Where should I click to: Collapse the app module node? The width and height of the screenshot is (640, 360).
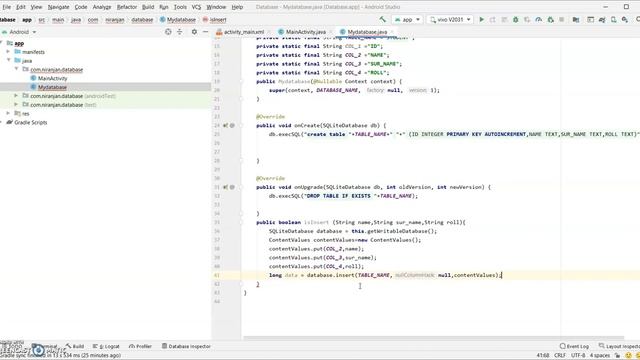1,43
